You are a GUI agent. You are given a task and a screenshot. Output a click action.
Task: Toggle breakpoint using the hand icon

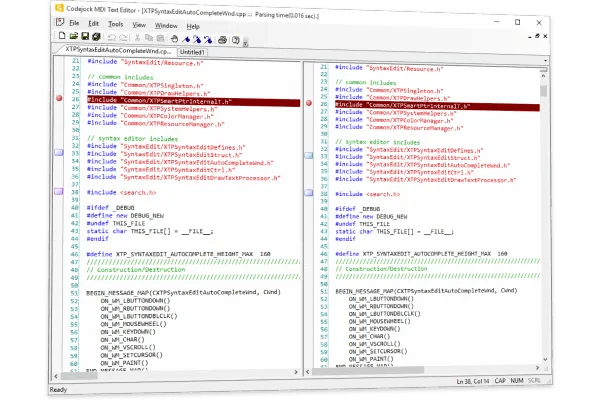click(x=174, y=39)
